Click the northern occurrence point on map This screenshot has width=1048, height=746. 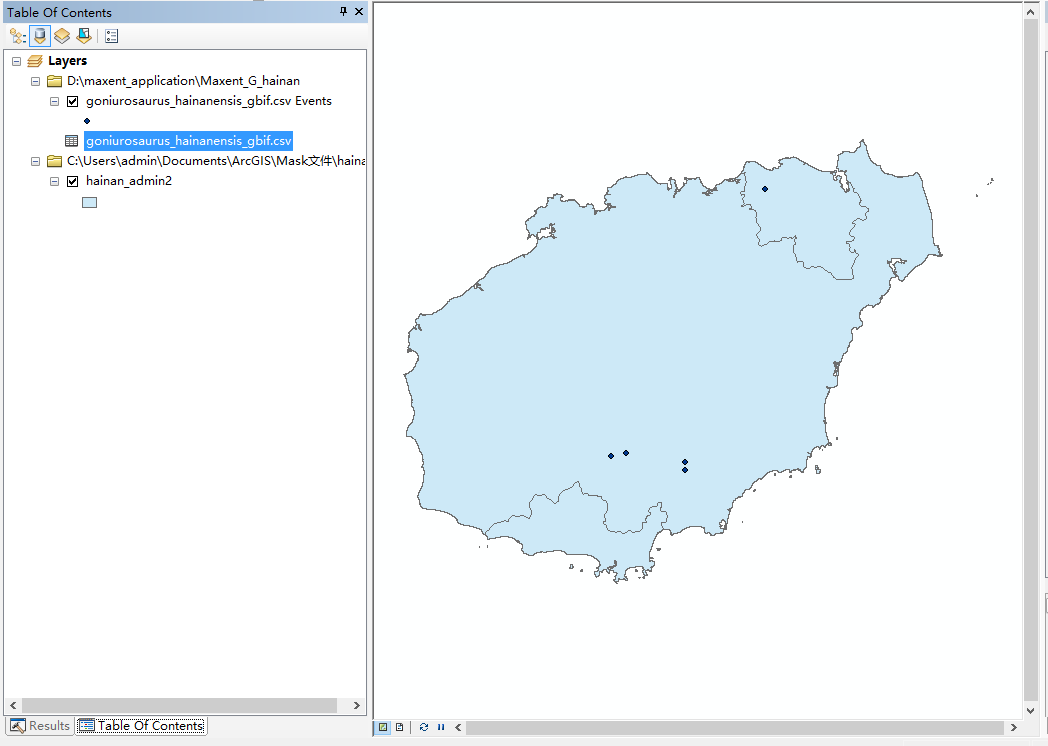765,189
